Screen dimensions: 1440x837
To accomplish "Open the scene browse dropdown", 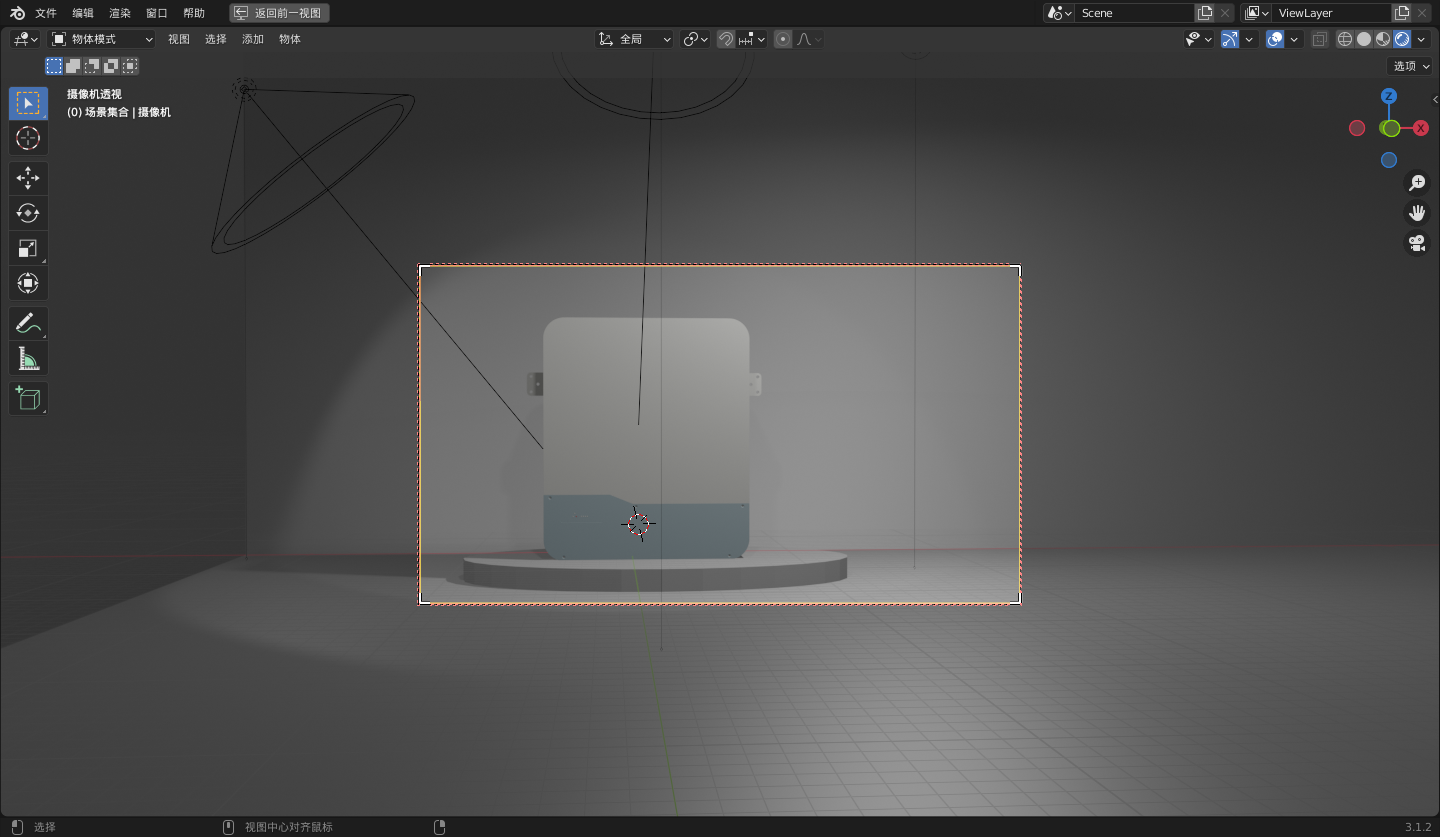I will [1059, 13].
